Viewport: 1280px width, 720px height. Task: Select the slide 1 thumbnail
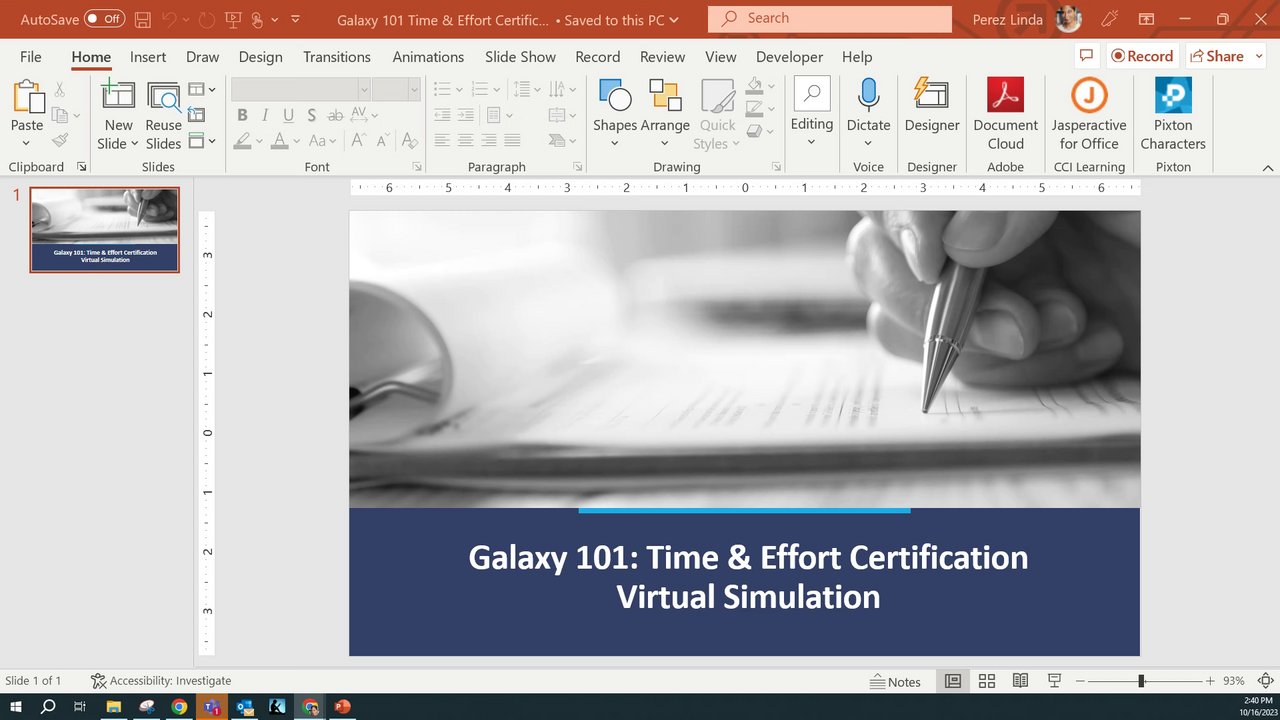coord(105,230)
